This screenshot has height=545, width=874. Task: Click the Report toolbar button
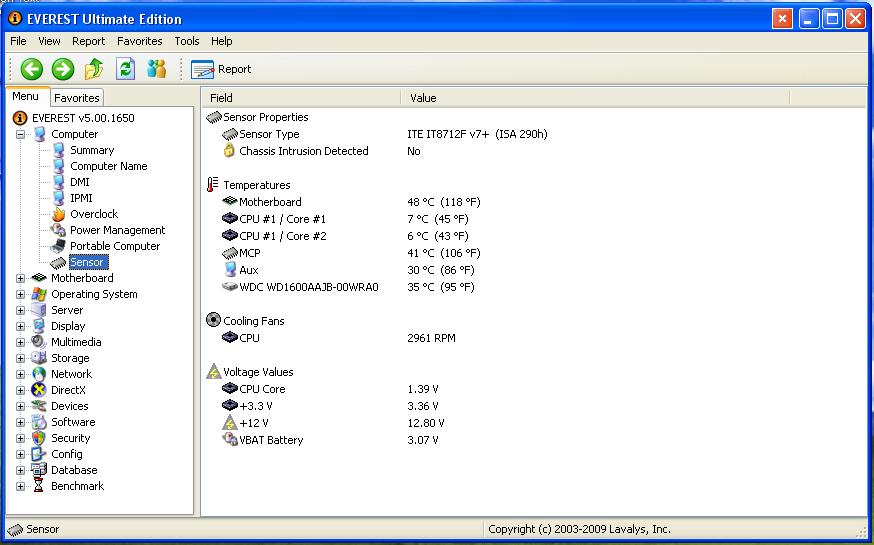tap(221, 69)
